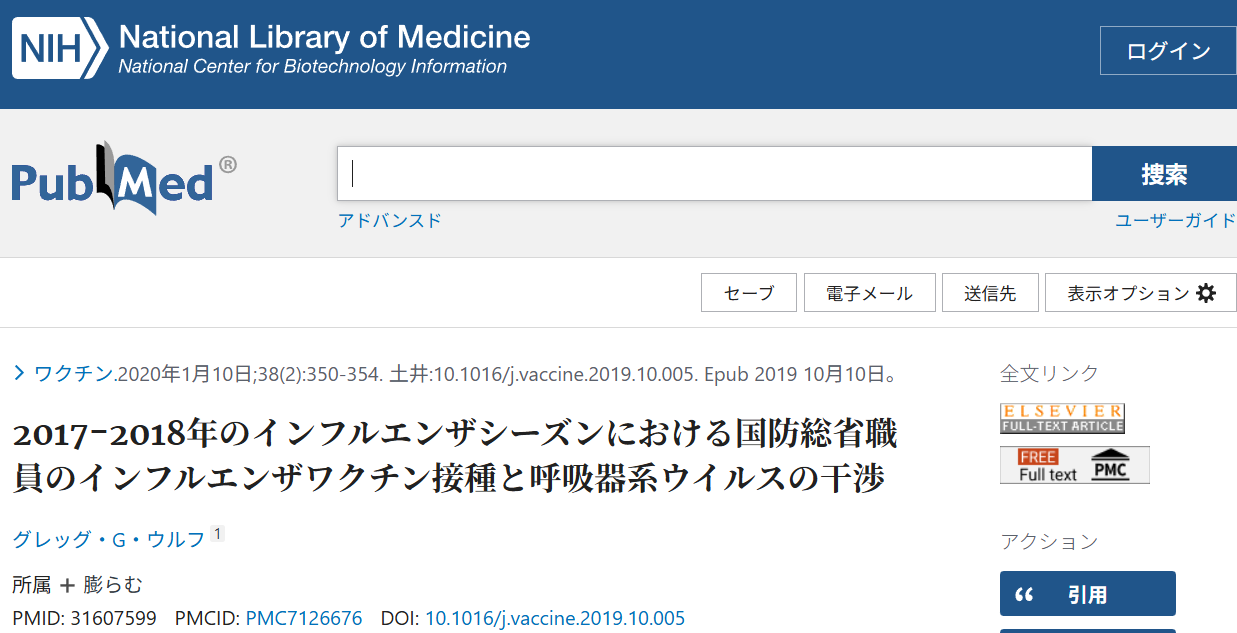Open the 送信先 send-to dropdown
Image resolution: width=1237 pixels, height=633 pixels.
990,293
